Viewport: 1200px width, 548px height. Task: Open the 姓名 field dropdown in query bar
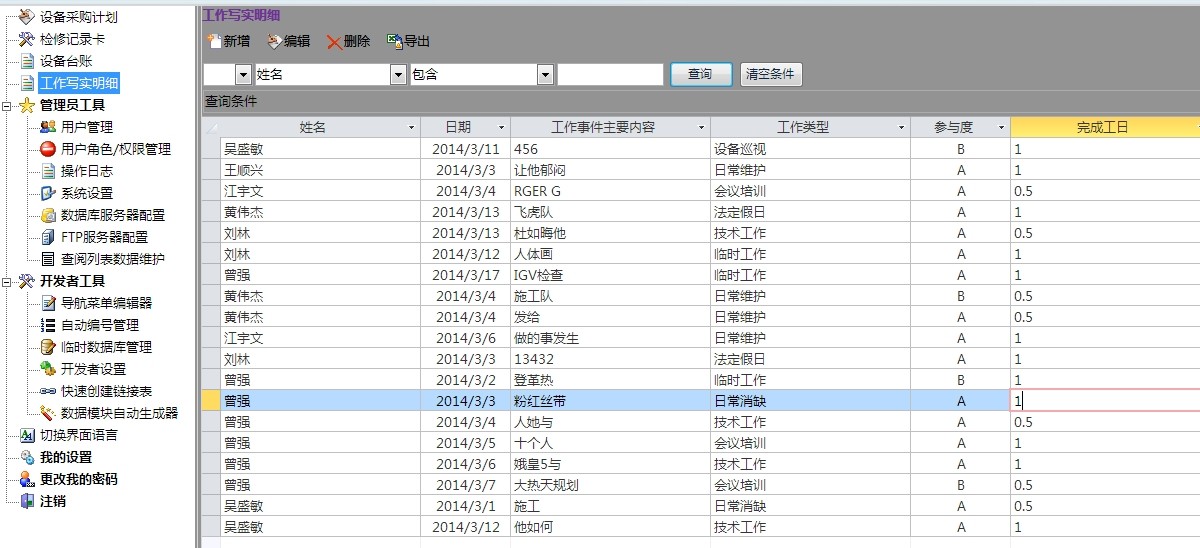[398, 75]
